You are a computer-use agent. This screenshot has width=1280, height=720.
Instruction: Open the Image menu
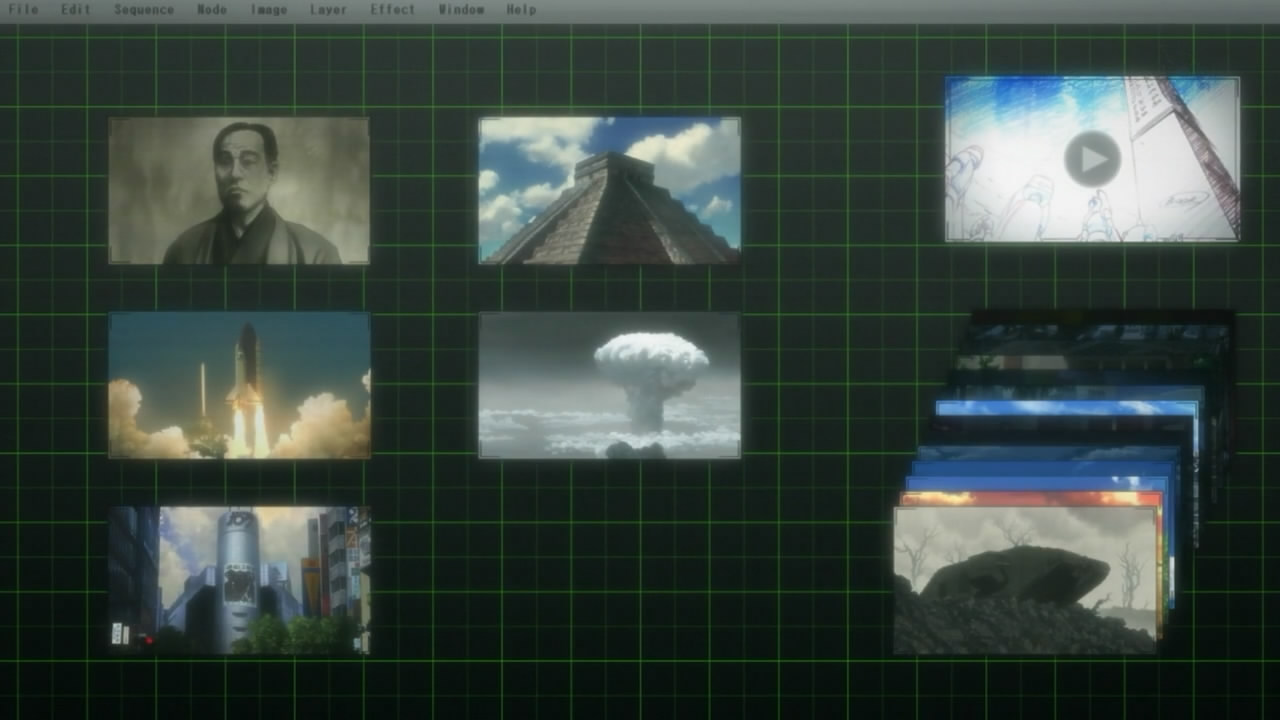click(x=269, y=10)
